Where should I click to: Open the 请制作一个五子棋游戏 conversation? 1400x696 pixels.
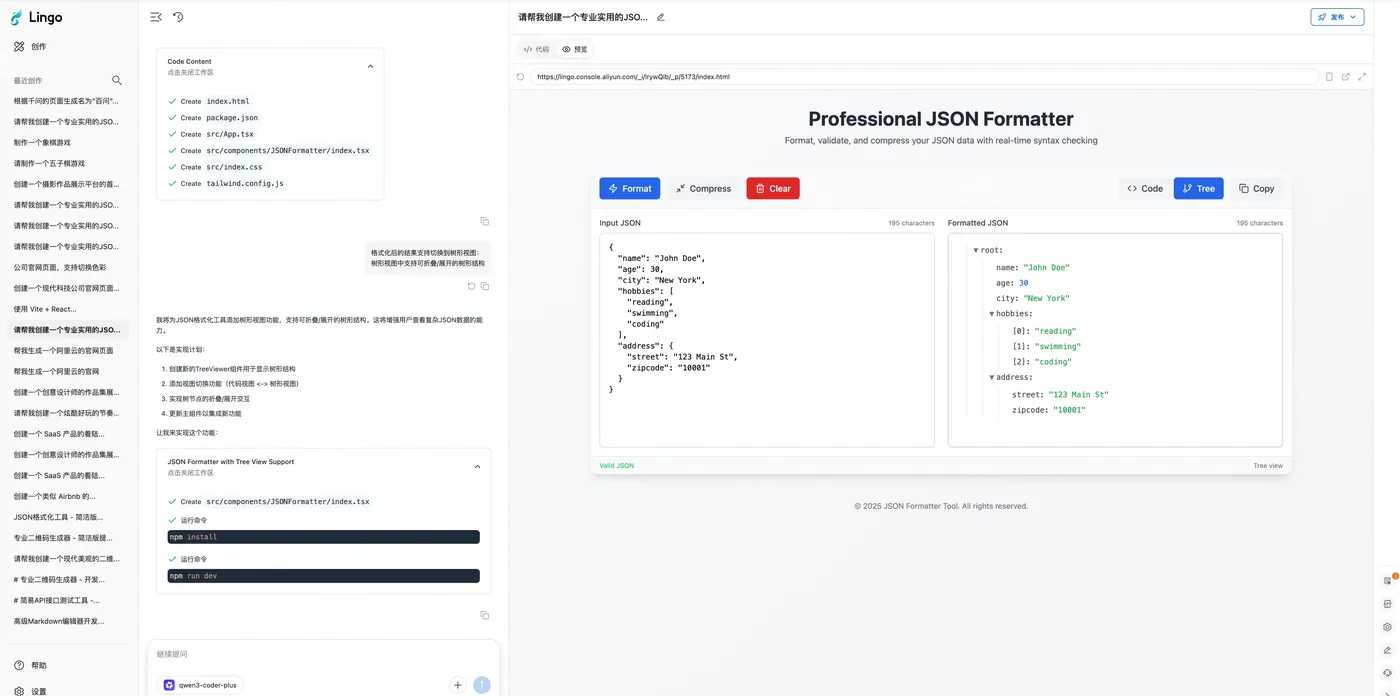[x=49, y=163]
